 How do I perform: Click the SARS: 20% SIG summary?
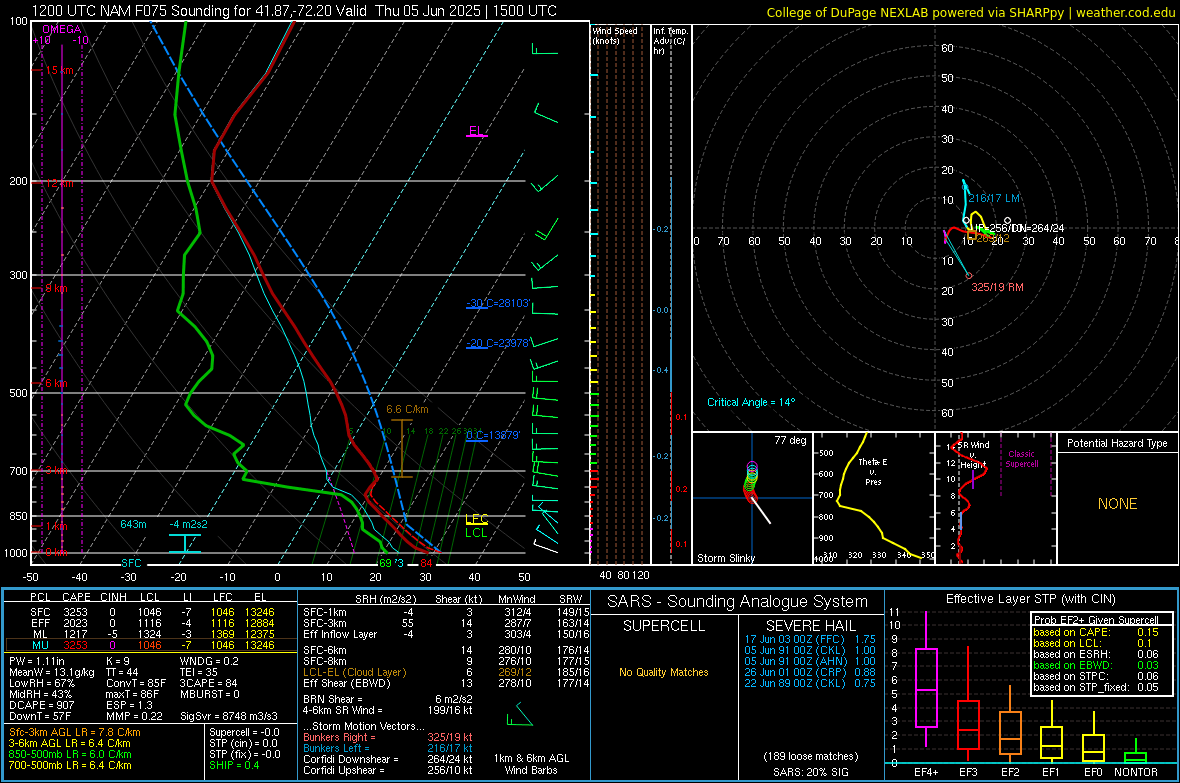point(810,772)
